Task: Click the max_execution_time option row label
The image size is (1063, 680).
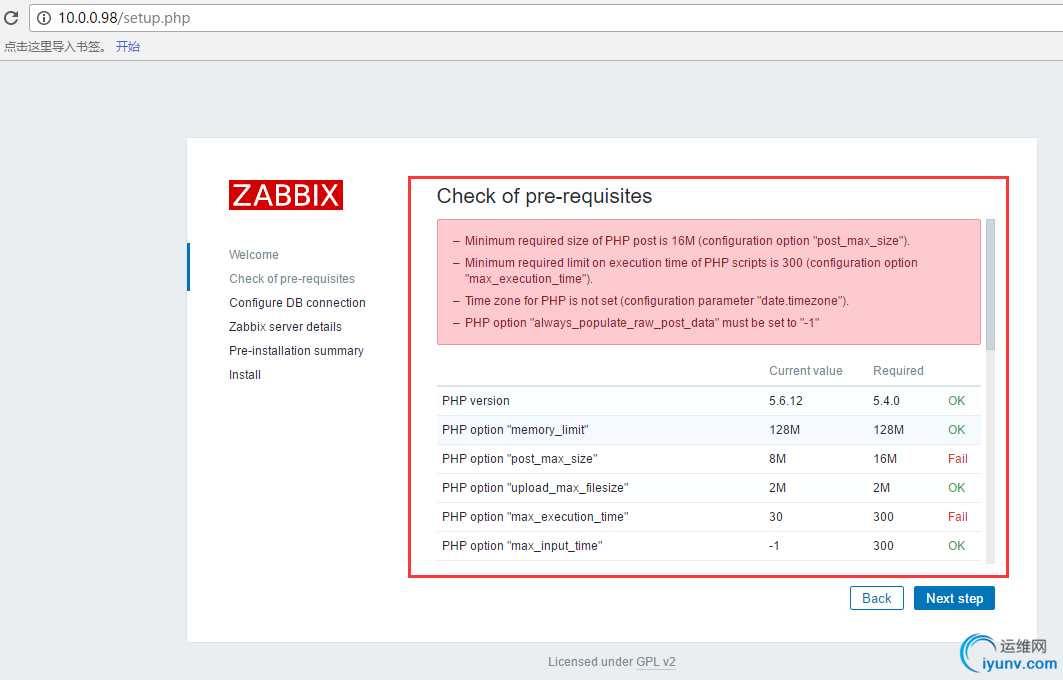Action: pos(535,517)
